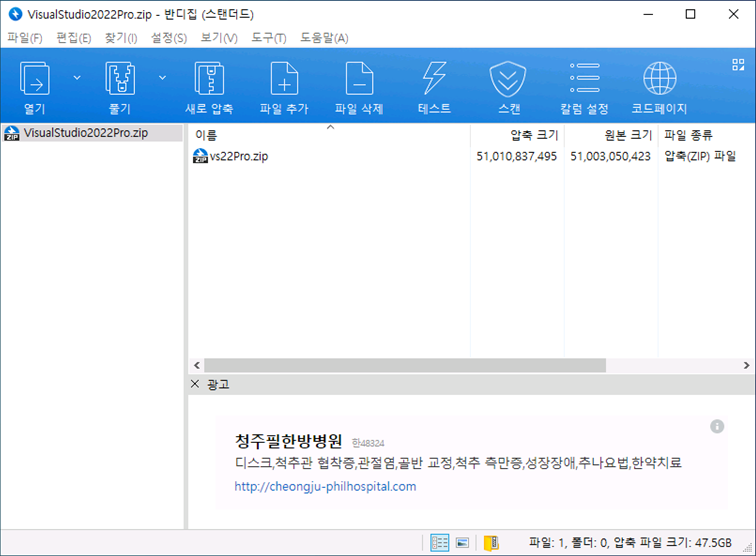Open the 도구(T) menu

[x=269, y=38]
